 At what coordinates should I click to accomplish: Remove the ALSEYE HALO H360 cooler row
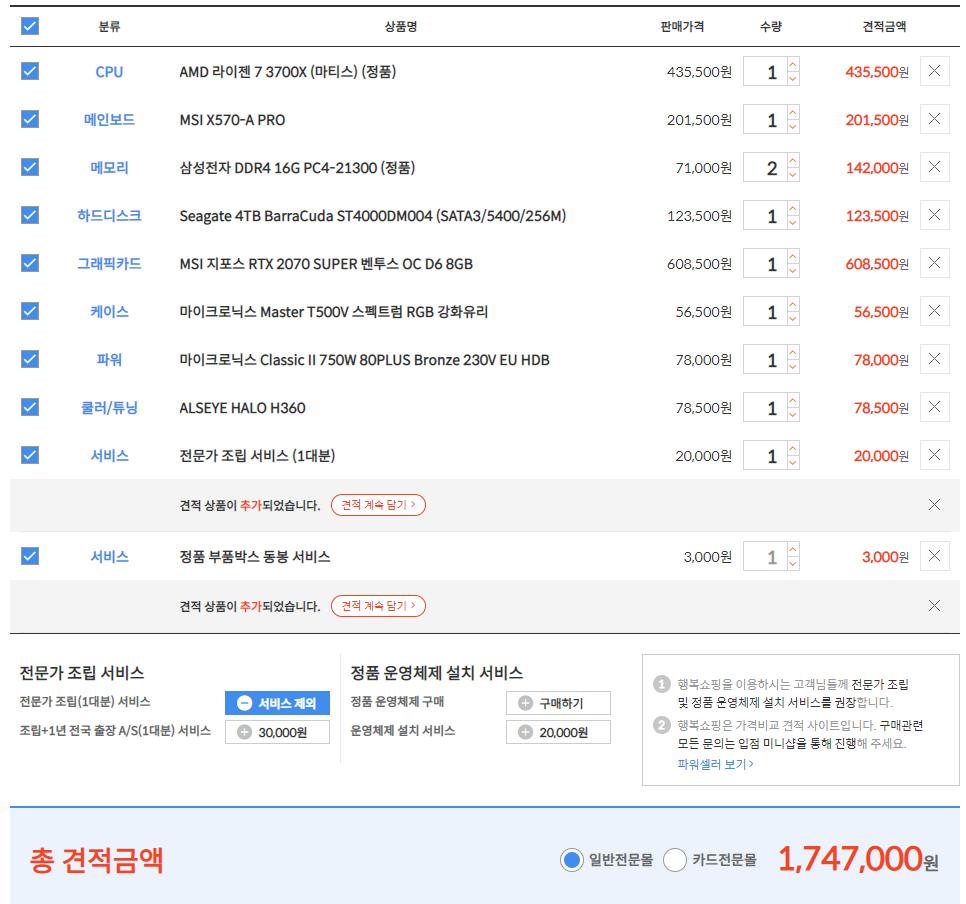pyautogui.click(x=934, y=408)
